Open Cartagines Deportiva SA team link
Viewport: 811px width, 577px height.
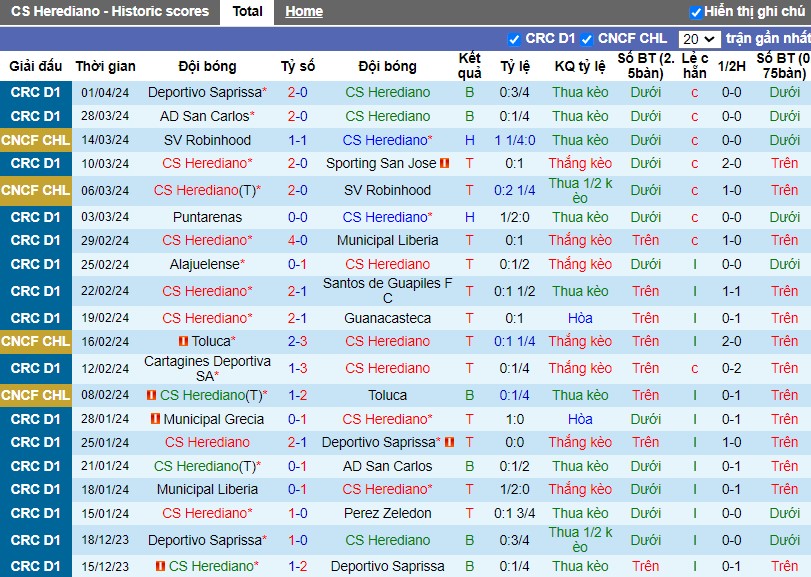tap(207, 368)
